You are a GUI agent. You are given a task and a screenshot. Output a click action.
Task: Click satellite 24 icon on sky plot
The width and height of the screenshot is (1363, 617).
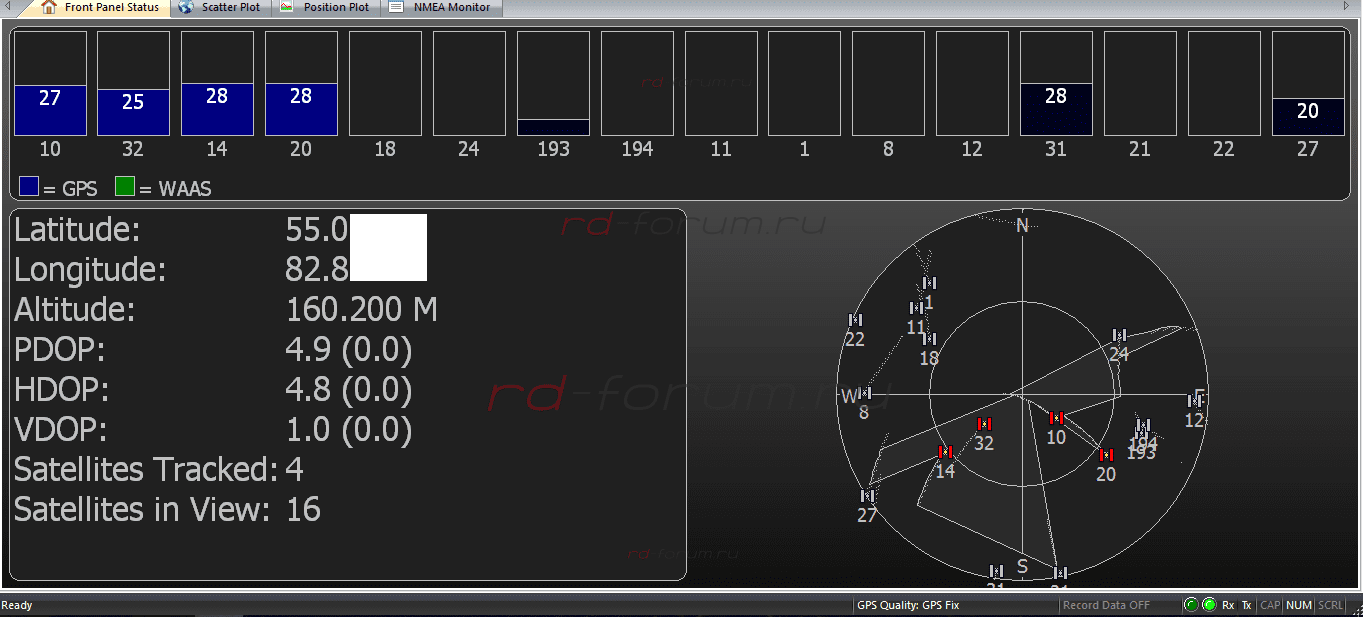pos(1119,335)
